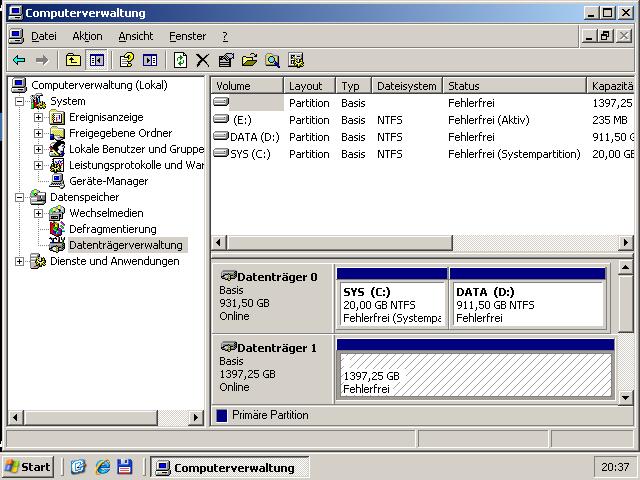This screenshot has width=640, height=480.
Task: Click the first quick launch icon beside Start
Action: point(78,467)
